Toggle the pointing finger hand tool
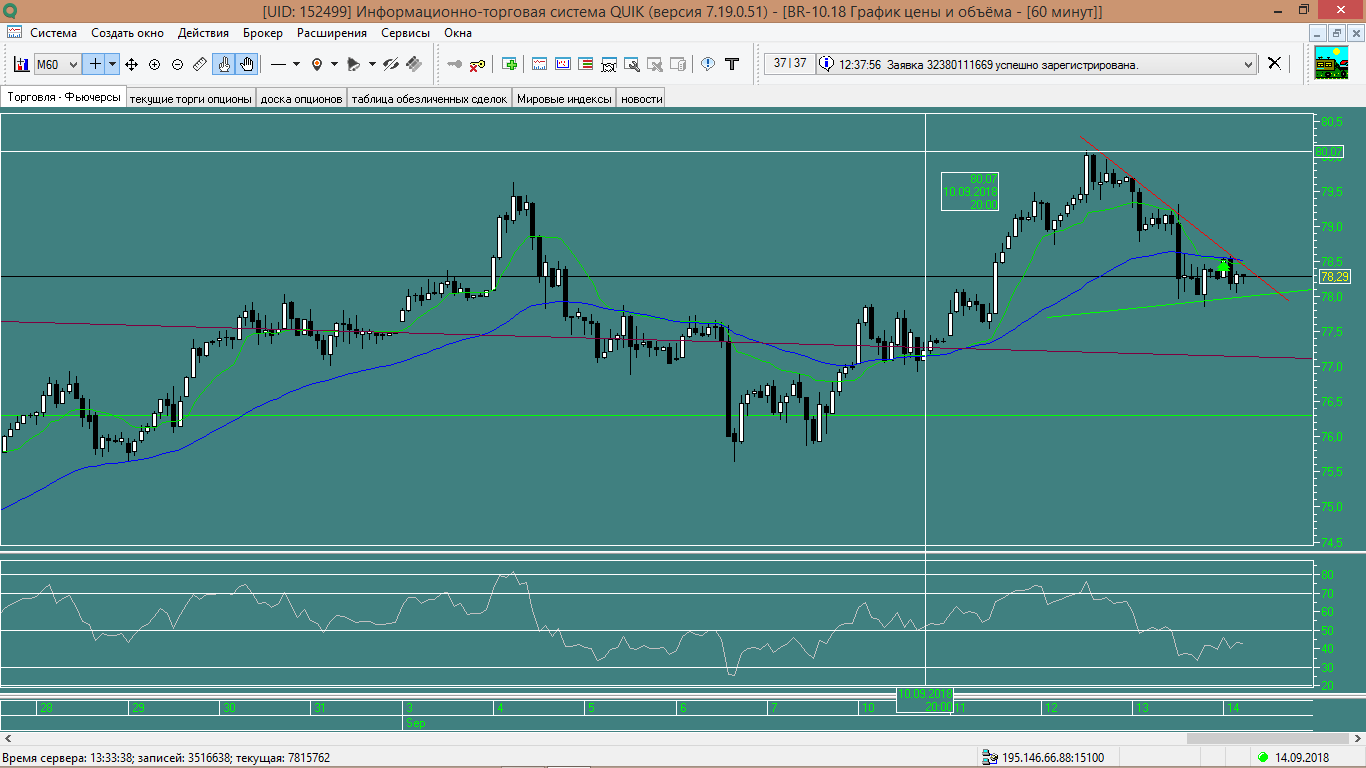 tap(224, 64)
